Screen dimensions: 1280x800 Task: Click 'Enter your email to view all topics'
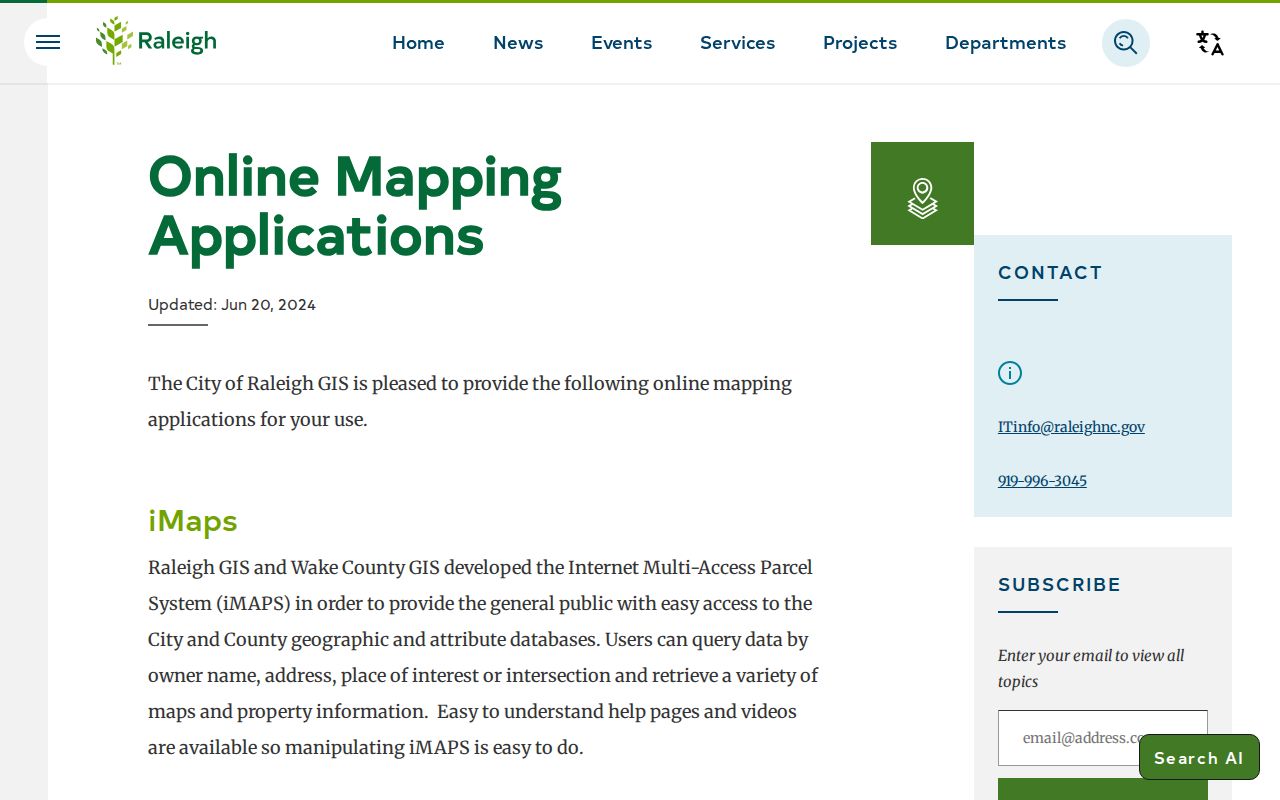1091,668
